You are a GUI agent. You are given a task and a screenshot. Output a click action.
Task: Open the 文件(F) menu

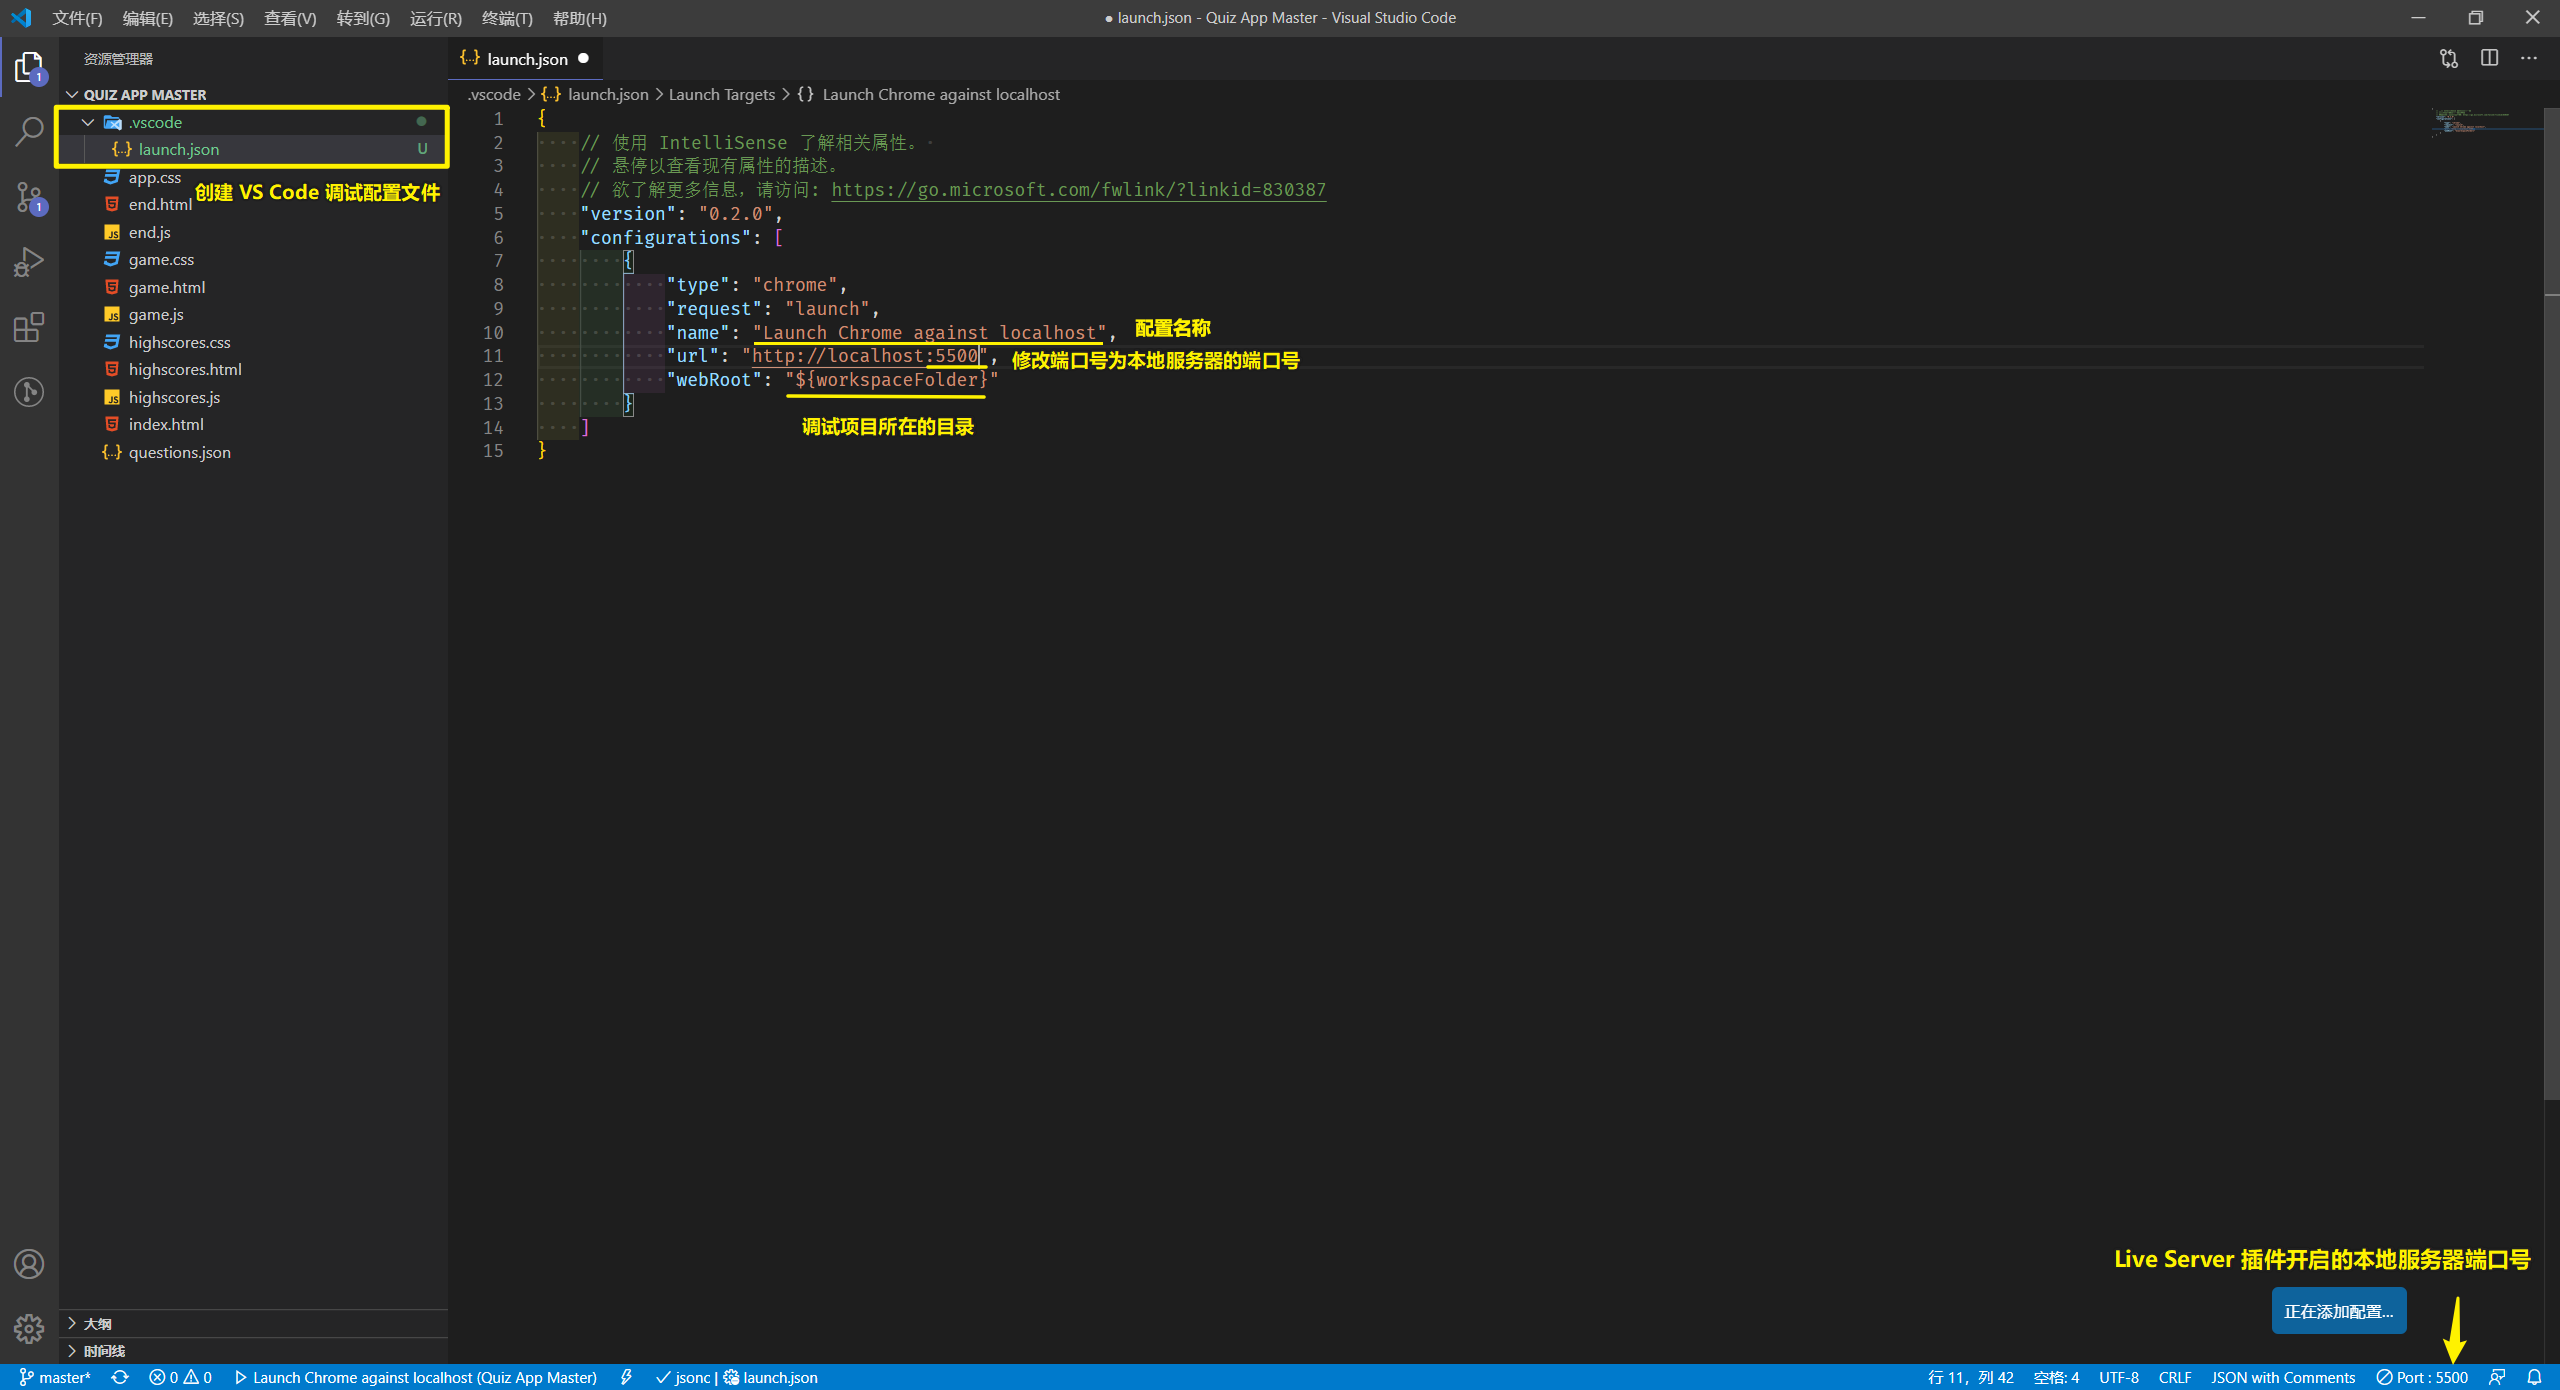(x=77, y=18)
